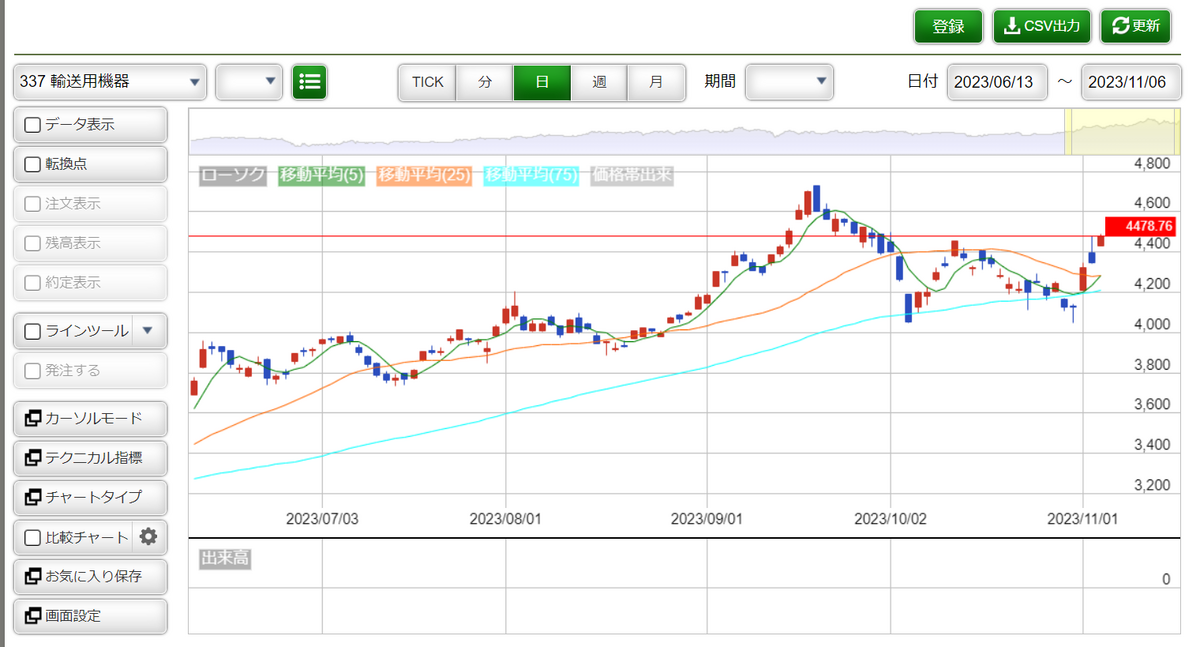This screenshot has width=1200, height=647.
Task: Click the 登録 button
Action: pos(948,27)
